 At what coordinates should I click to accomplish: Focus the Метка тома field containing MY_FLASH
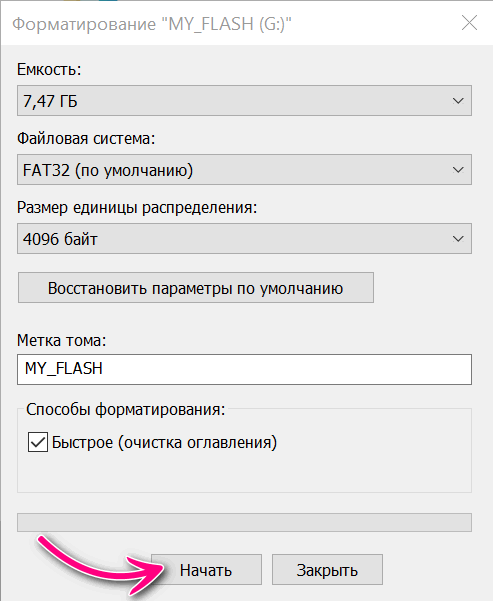tap(244, 369)
